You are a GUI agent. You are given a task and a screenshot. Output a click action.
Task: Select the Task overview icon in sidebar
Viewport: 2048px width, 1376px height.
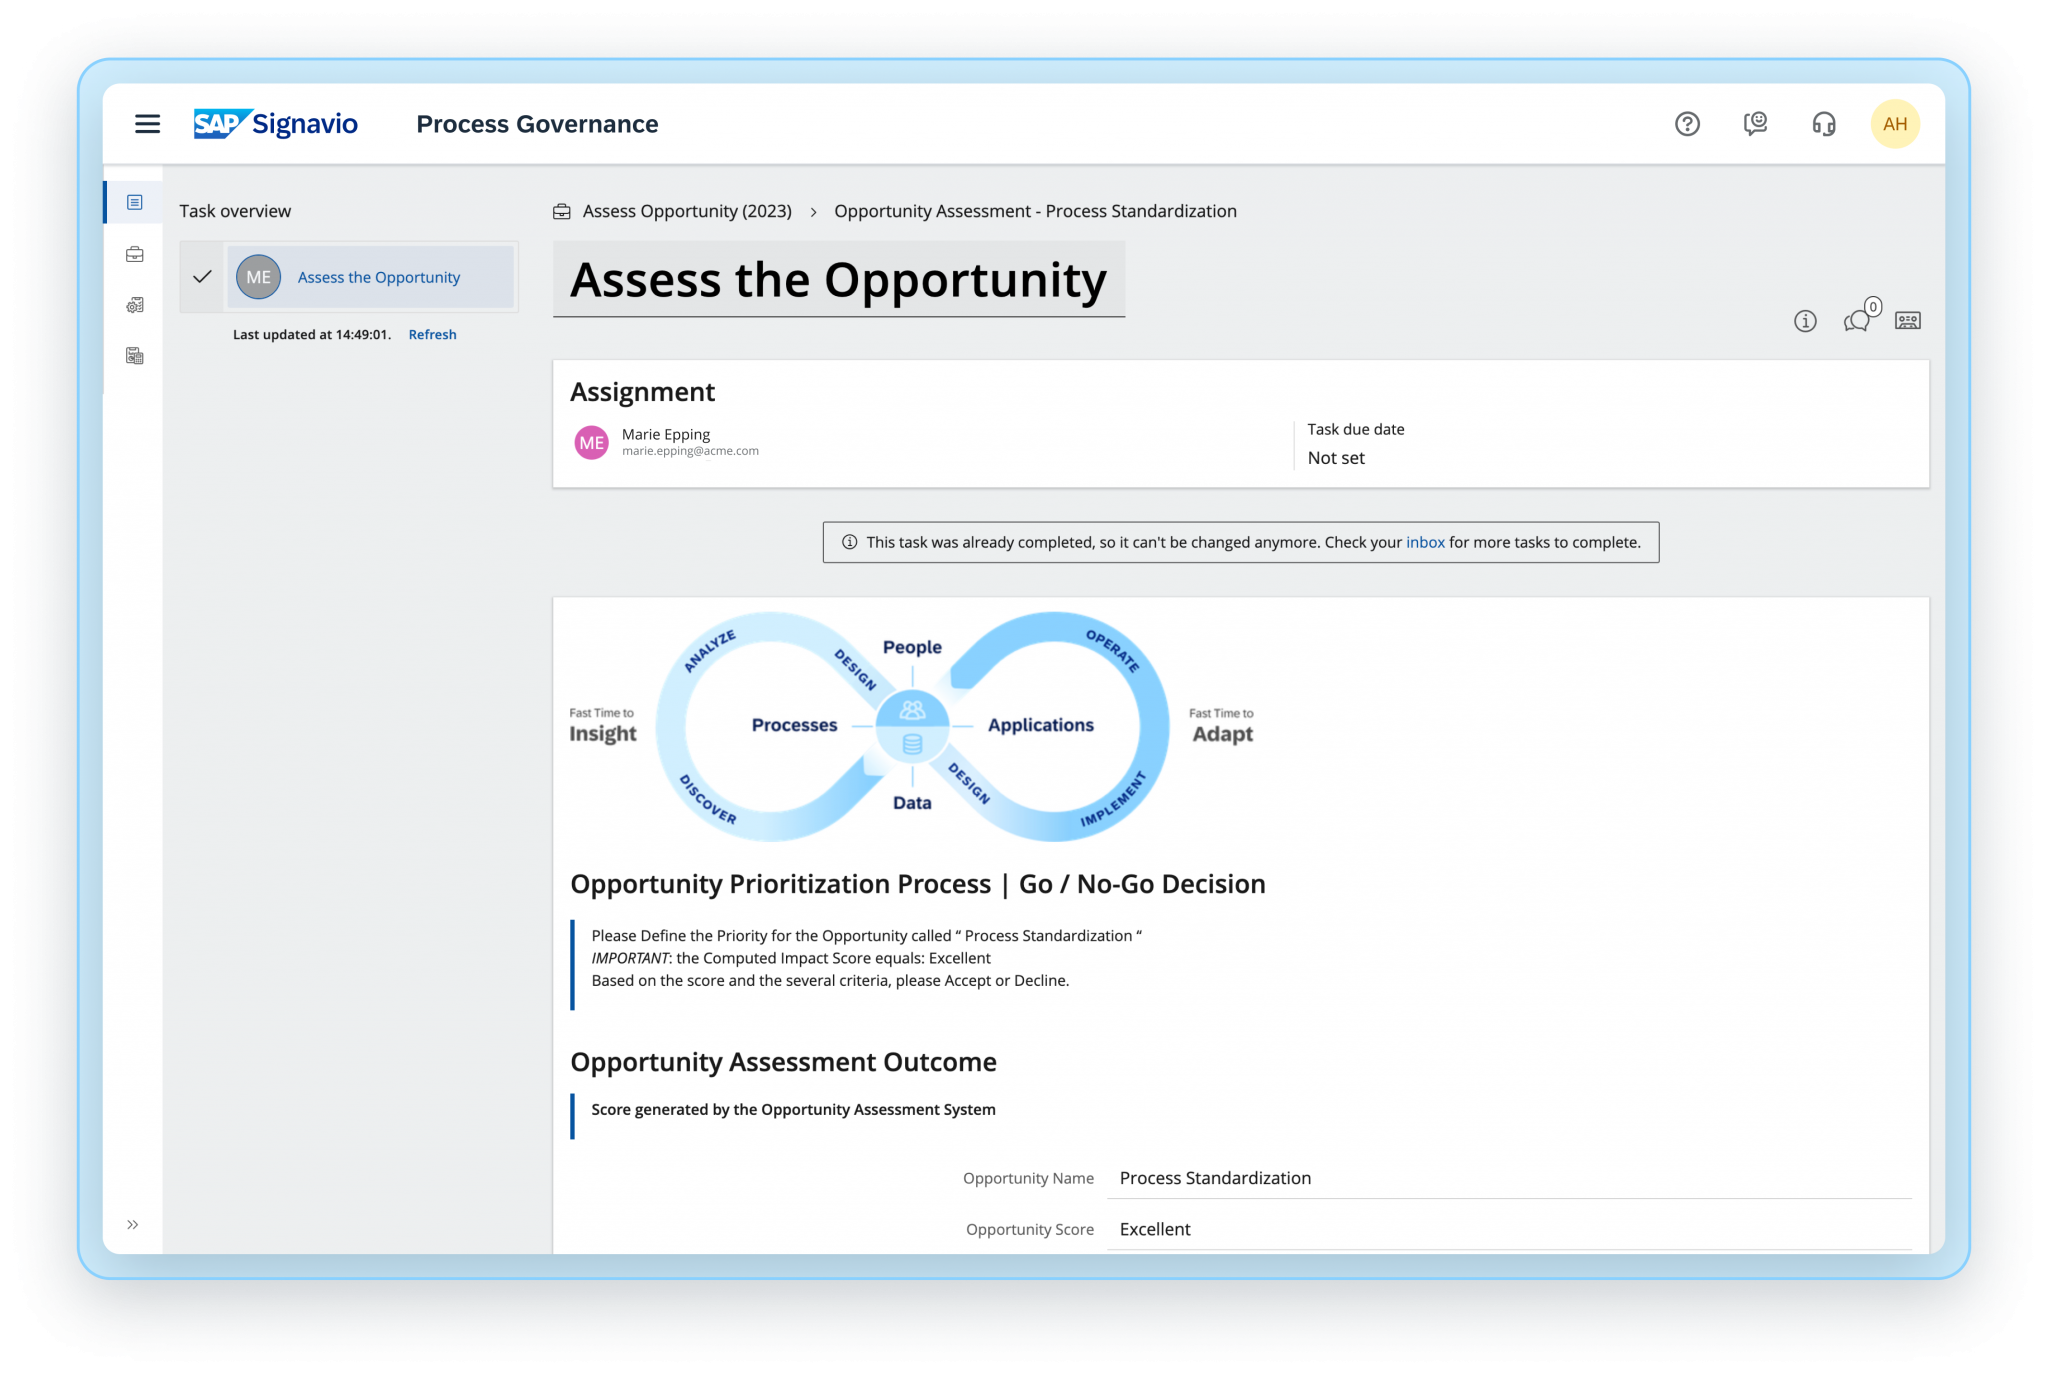(x=134, y=200)
